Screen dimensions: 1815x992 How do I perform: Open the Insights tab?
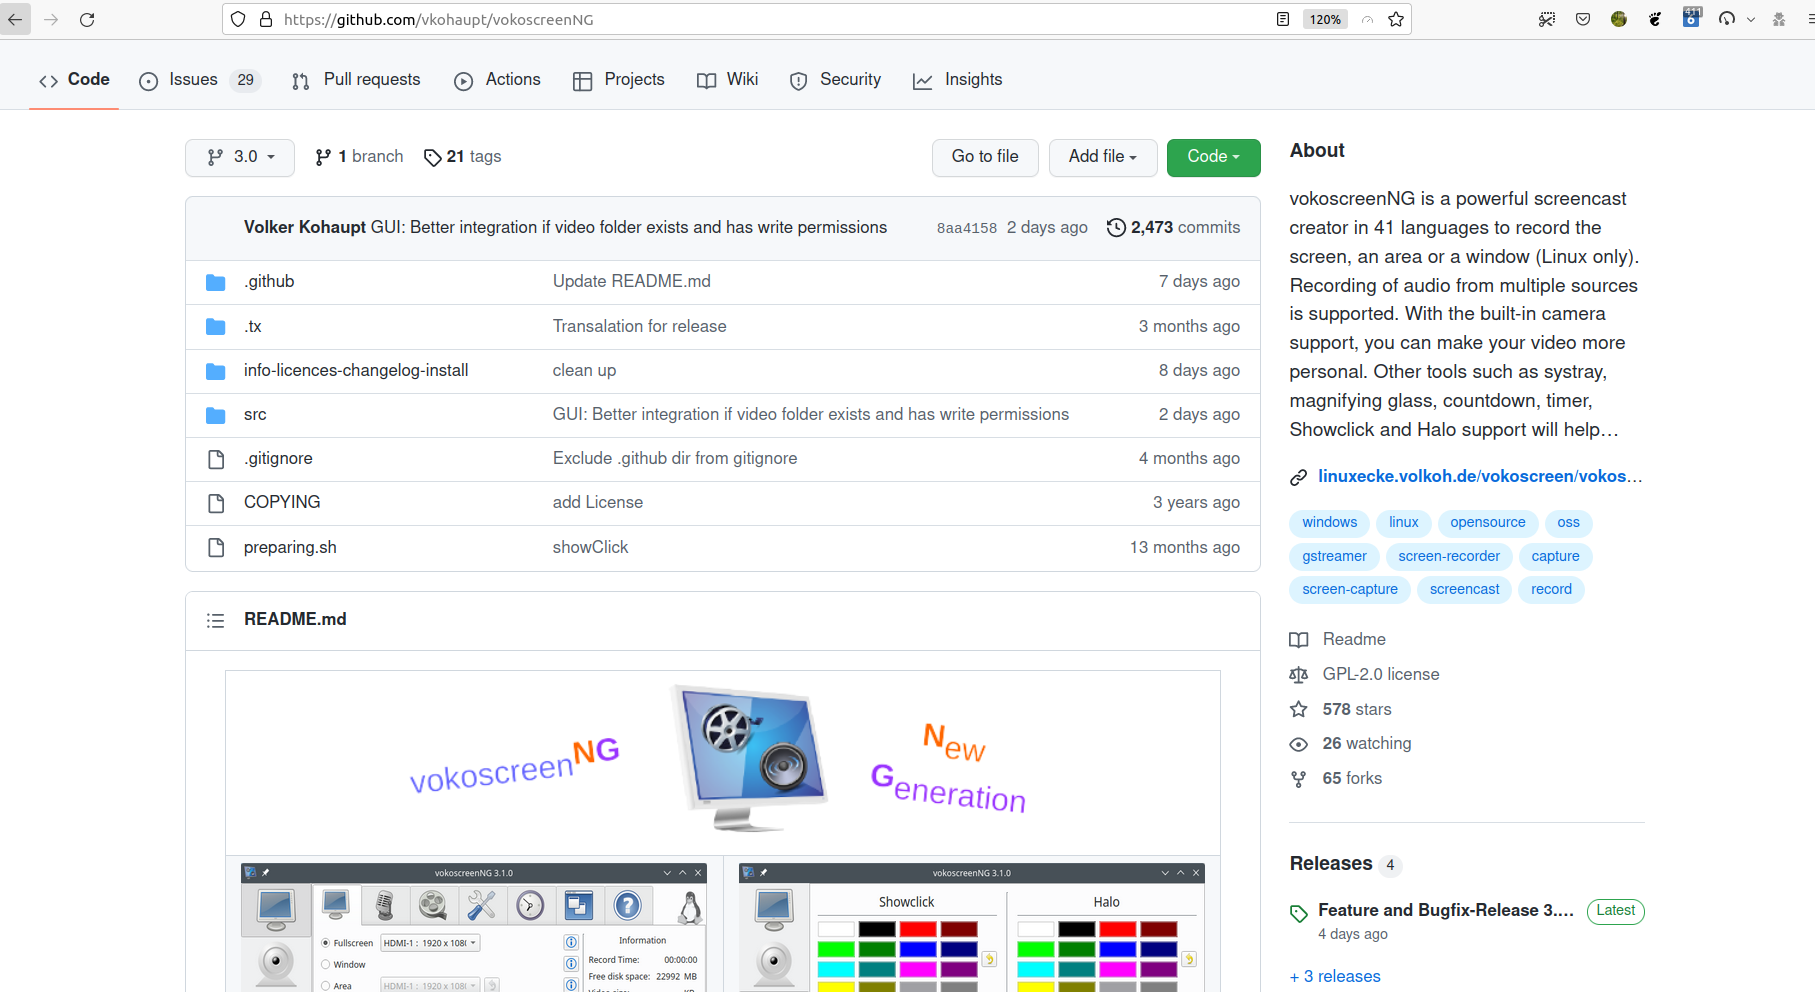[958, 80]
